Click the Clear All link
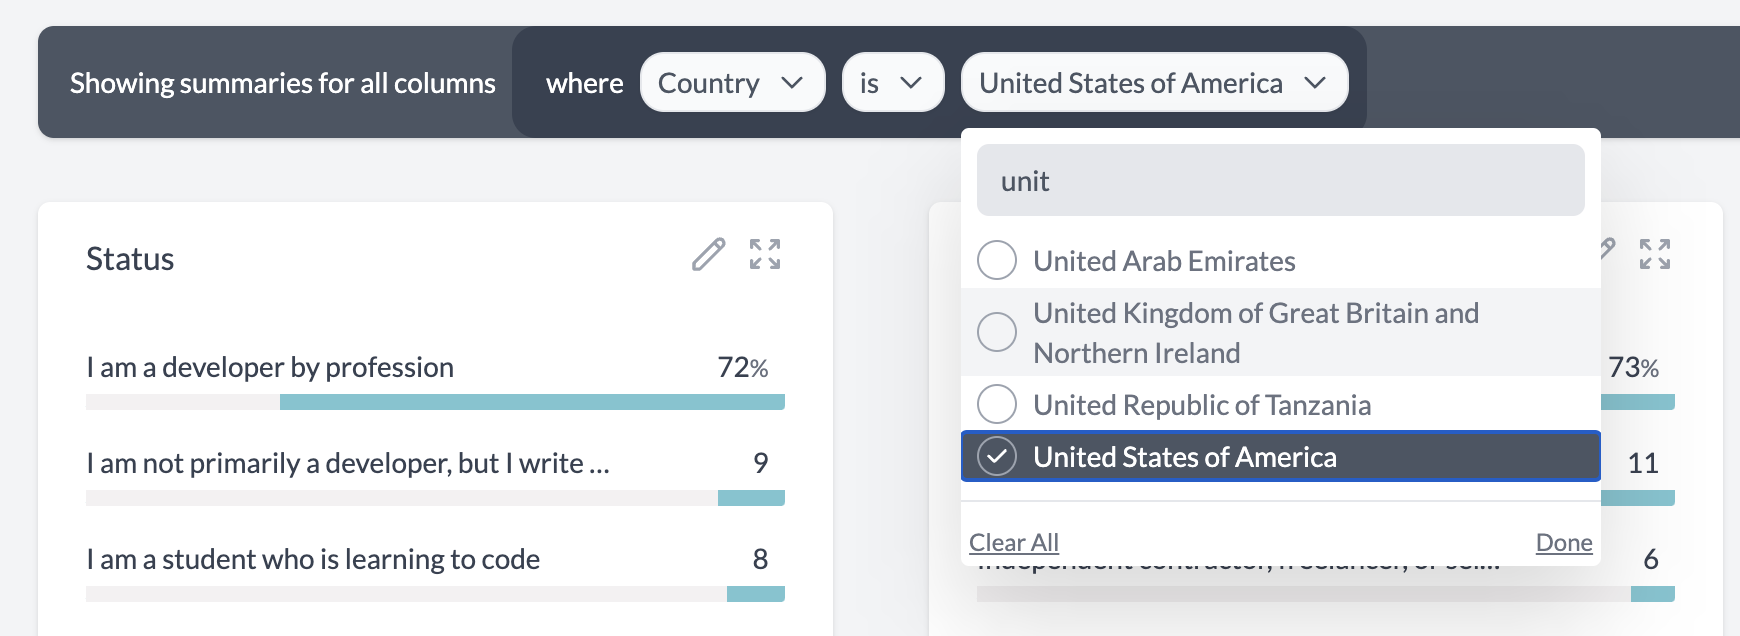Image resolution: width=1740 pixels, height=636 pixels. click(1013, 542)
